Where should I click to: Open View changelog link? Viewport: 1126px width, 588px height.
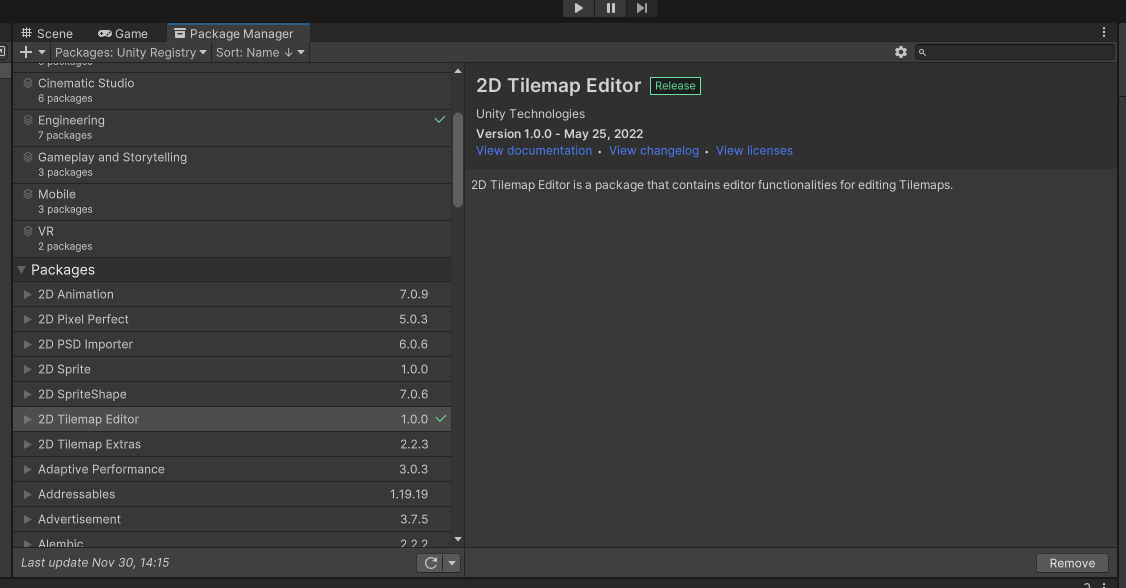pyautogui.click(x=653, y=151)
